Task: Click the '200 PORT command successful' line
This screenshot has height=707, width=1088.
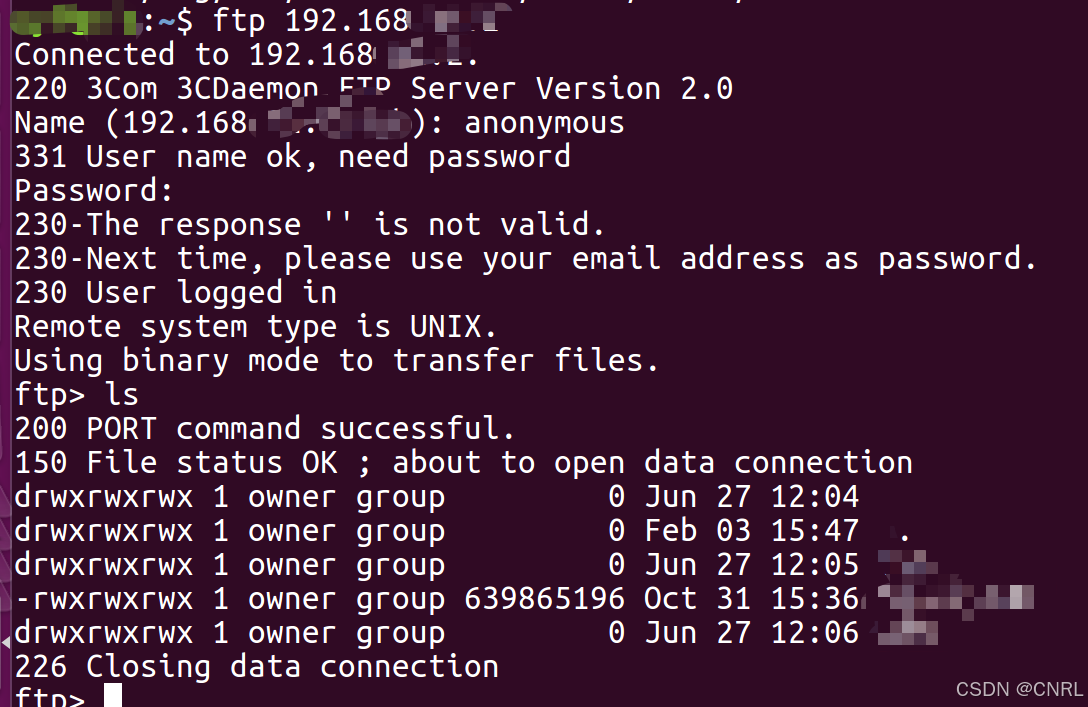Action: coord(264,429)
